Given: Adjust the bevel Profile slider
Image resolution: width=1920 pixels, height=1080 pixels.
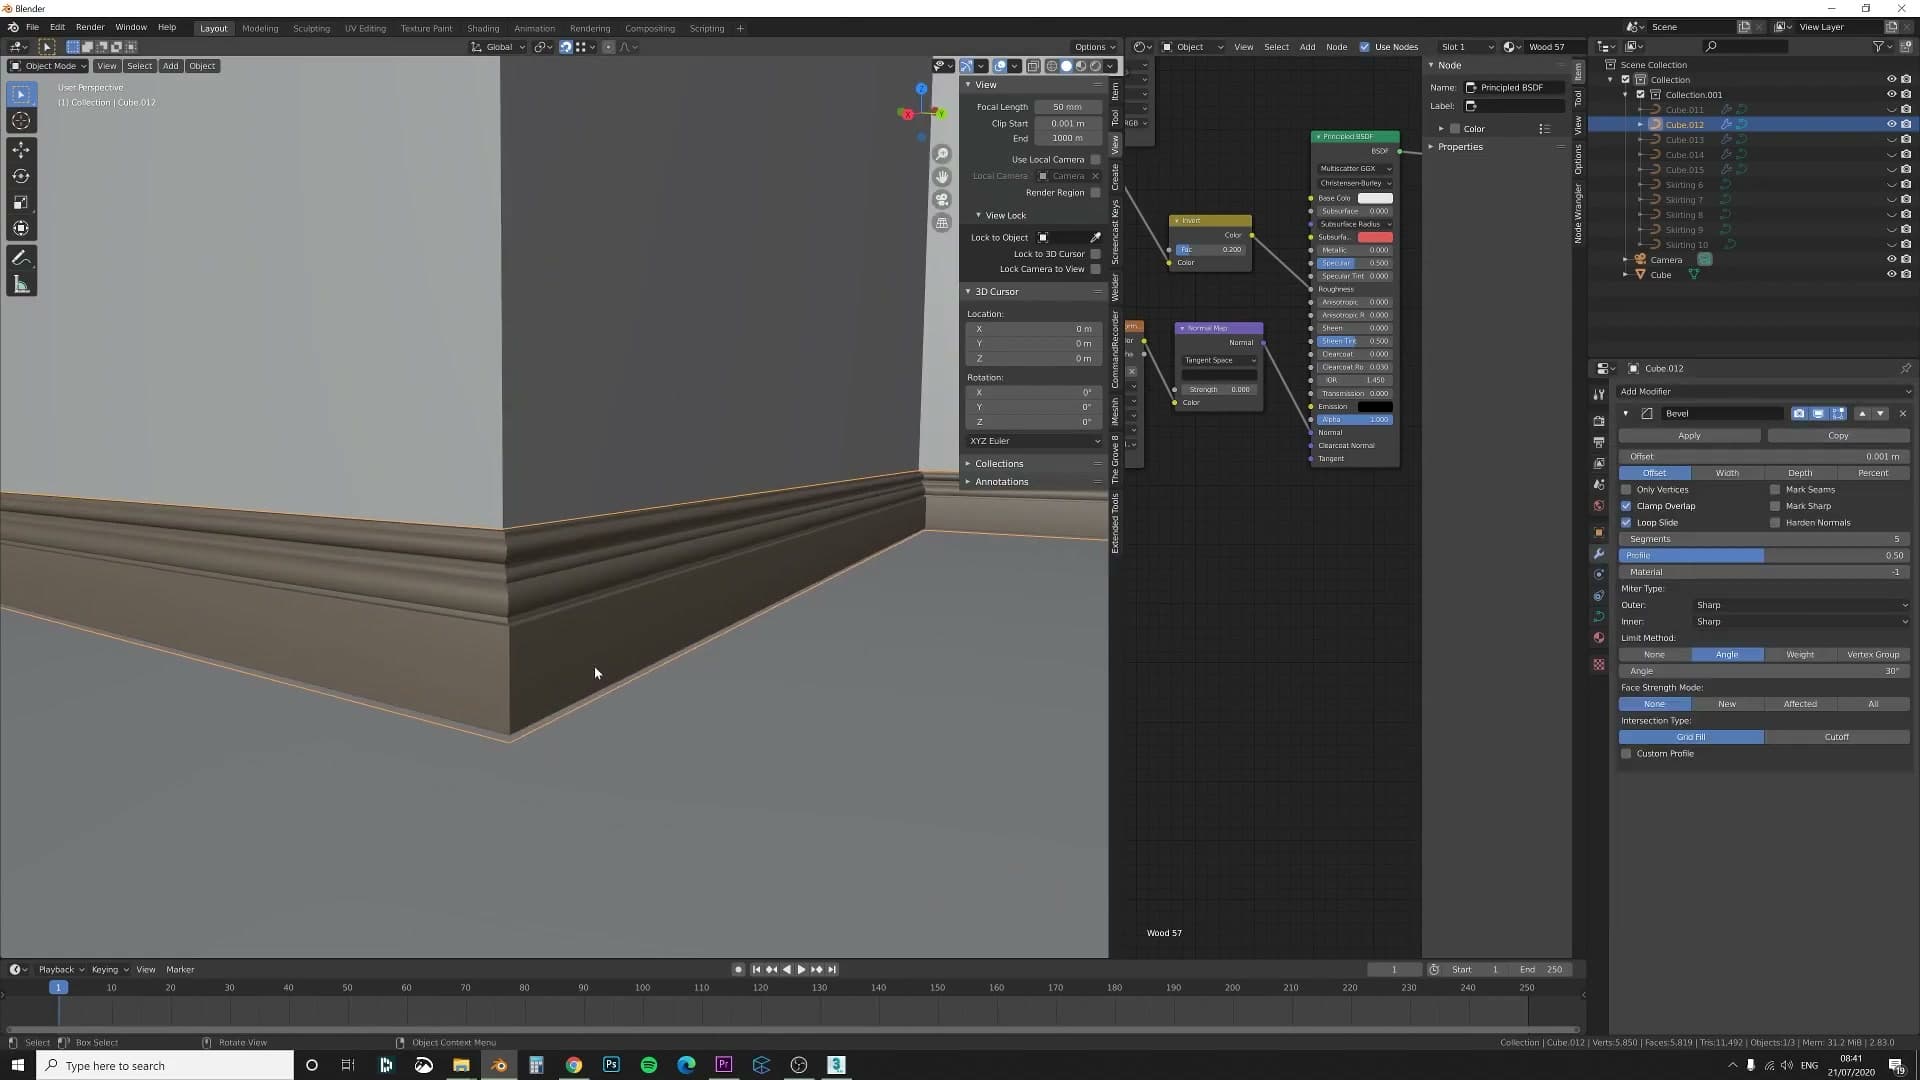Looking at the screenshot, I should pos(1764,556).
